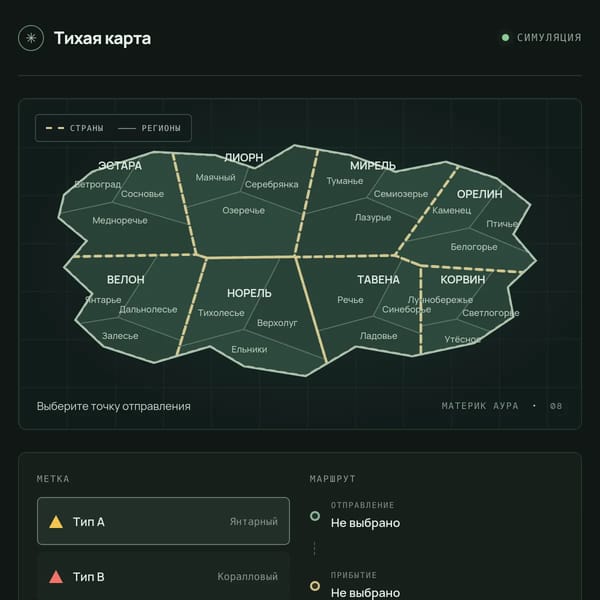Click the coral triangle icon for Тип B

point(56,577)
